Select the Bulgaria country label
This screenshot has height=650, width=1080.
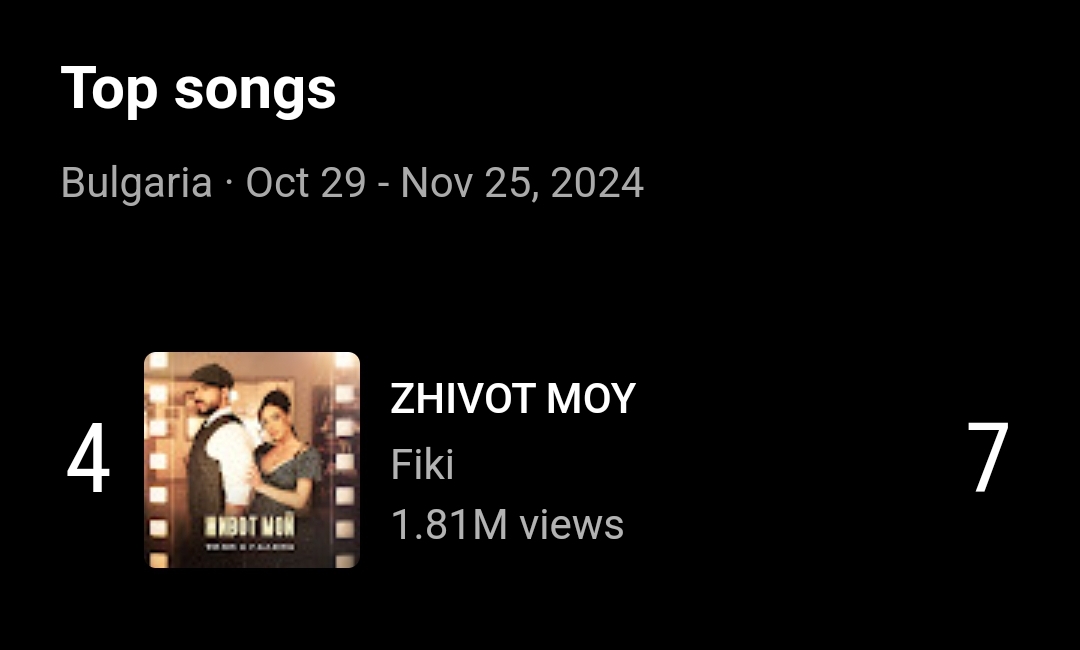pyautogui.click(x=136, y=183)
